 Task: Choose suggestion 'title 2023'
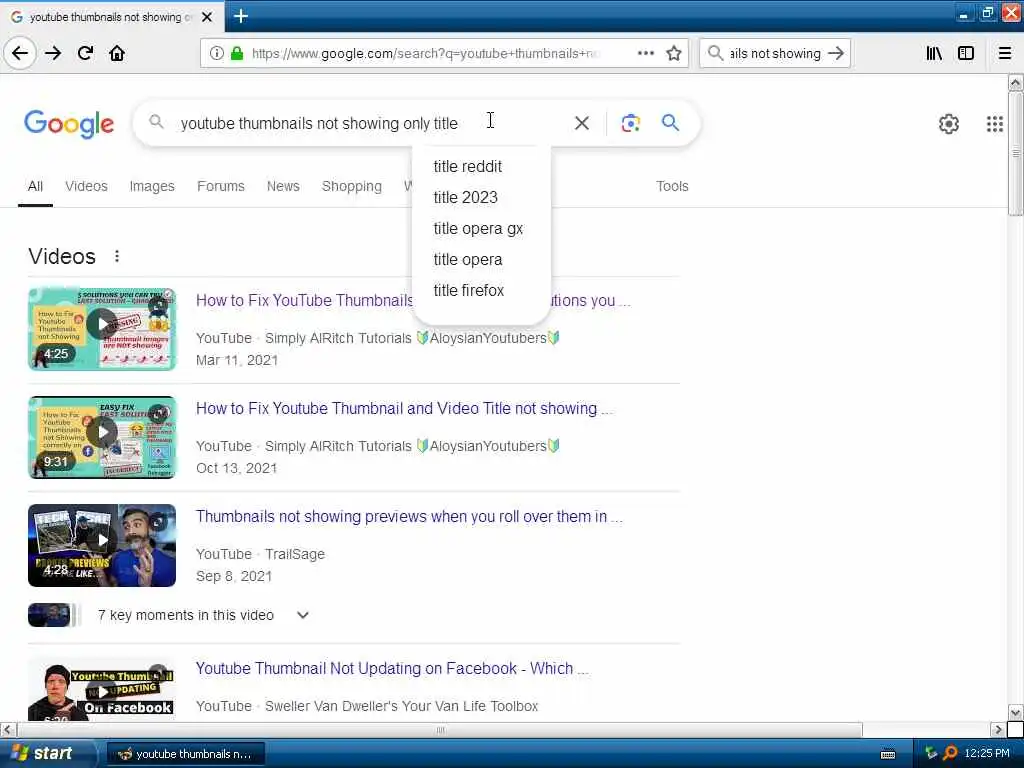pyautogui.click(x=482, y=197)
